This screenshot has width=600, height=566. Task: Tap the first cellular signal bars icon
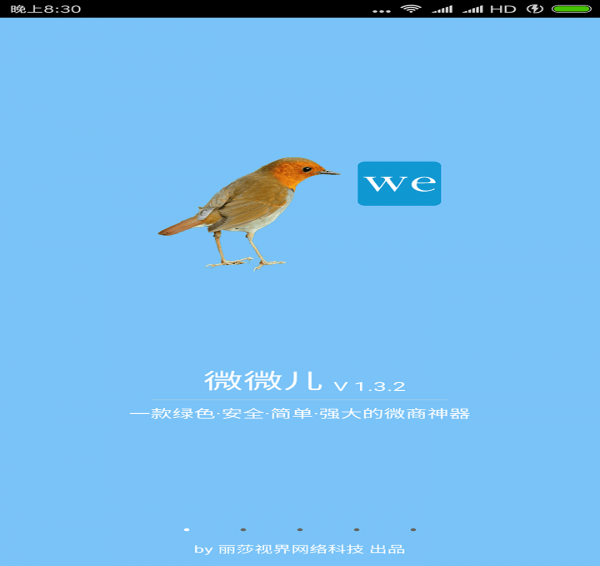click(441, 9)
